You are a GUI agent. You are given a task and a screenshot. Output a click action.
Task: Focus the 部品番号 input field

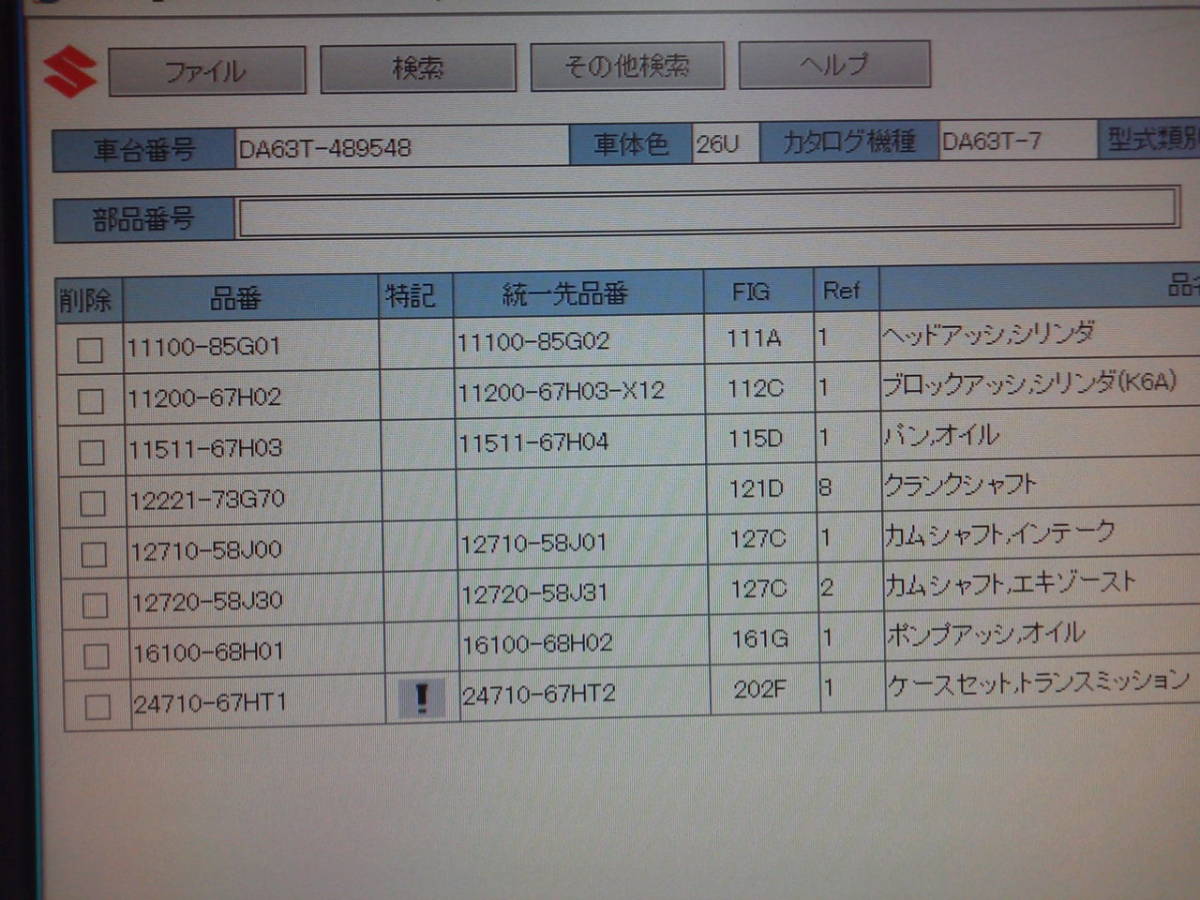pos(708,211)
